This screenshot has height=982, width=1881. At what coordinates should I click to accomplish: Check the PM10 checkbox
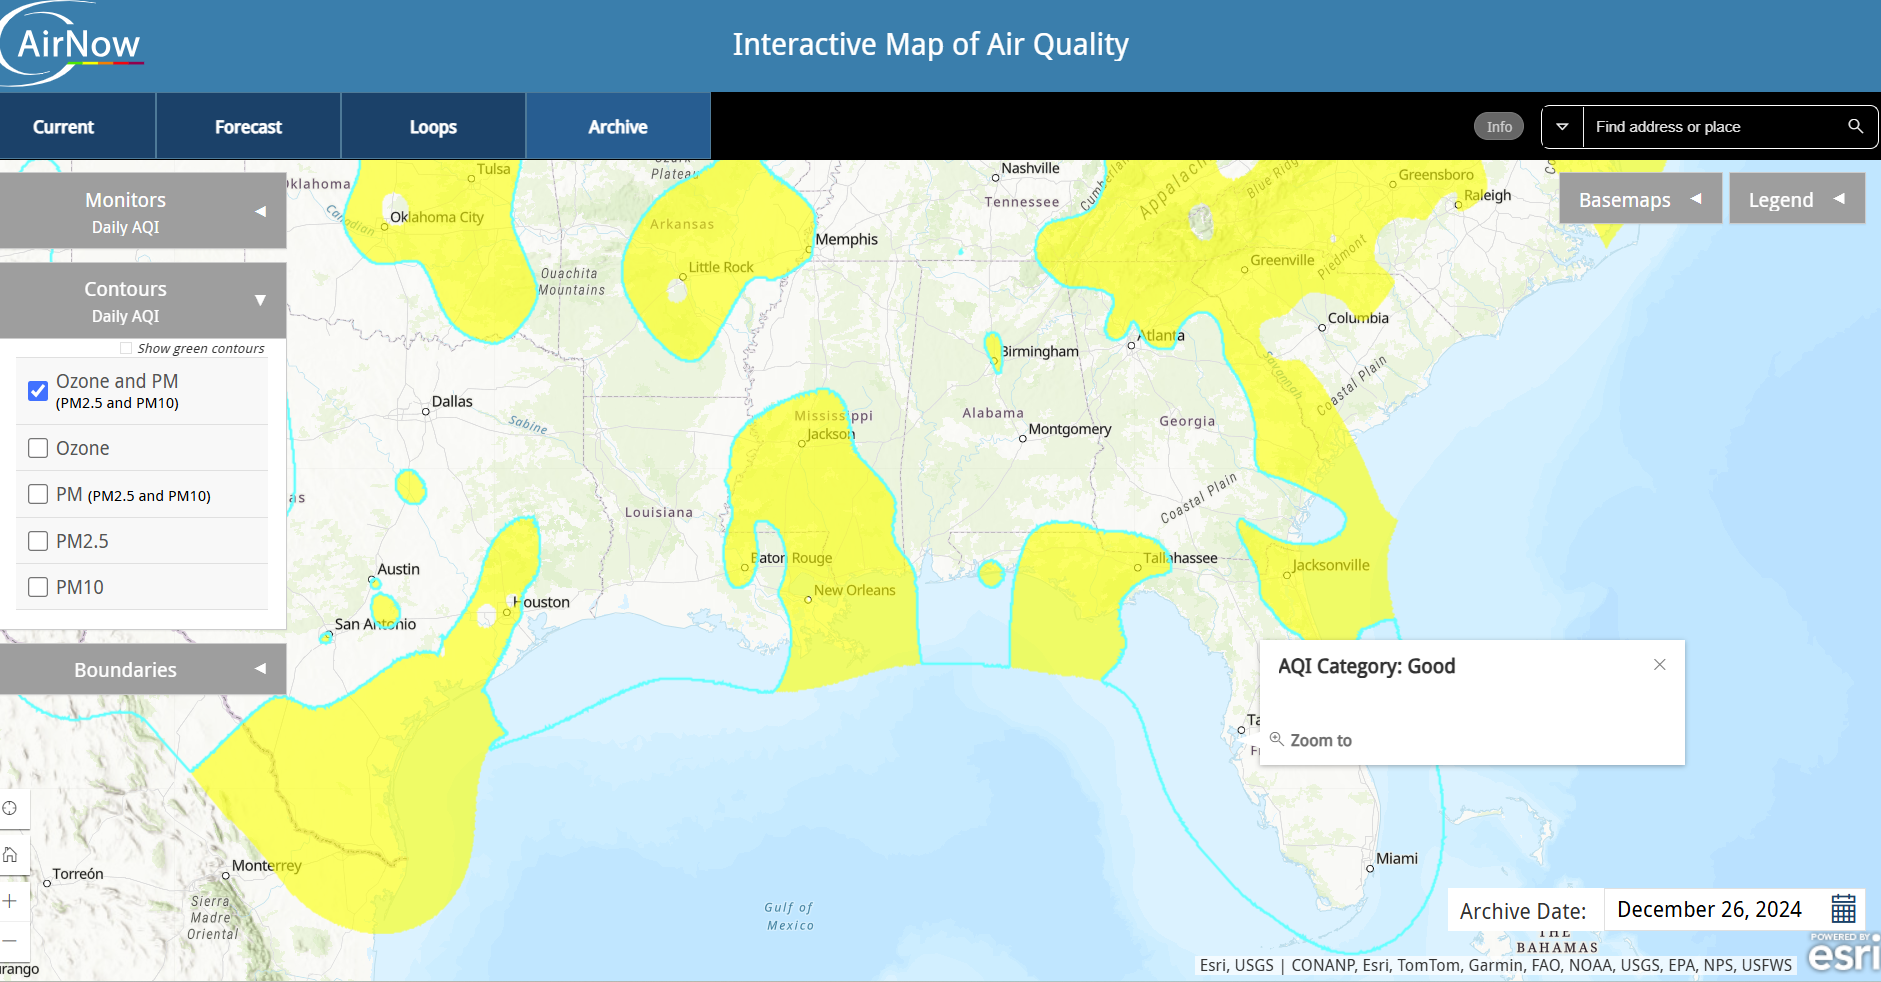38,587
